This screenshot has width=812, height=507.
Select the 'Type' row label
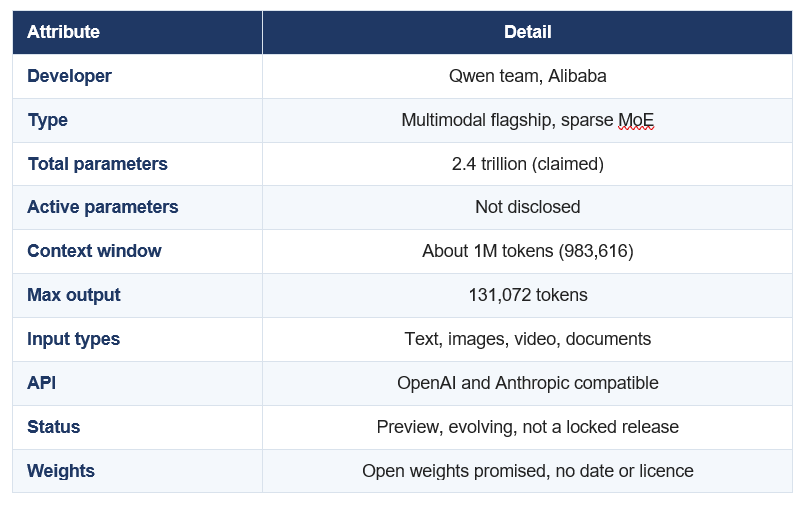click(48, 120)
